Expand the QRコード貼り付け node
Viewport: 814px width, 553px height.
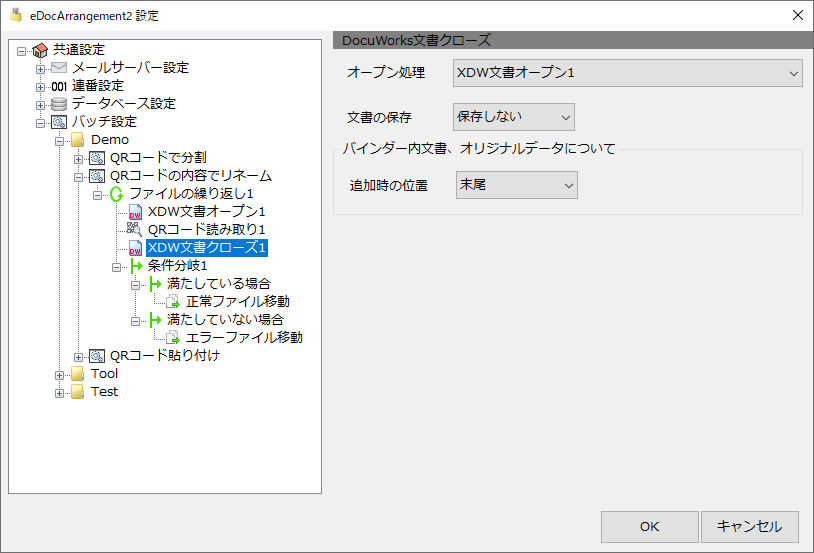coord(78,357)
